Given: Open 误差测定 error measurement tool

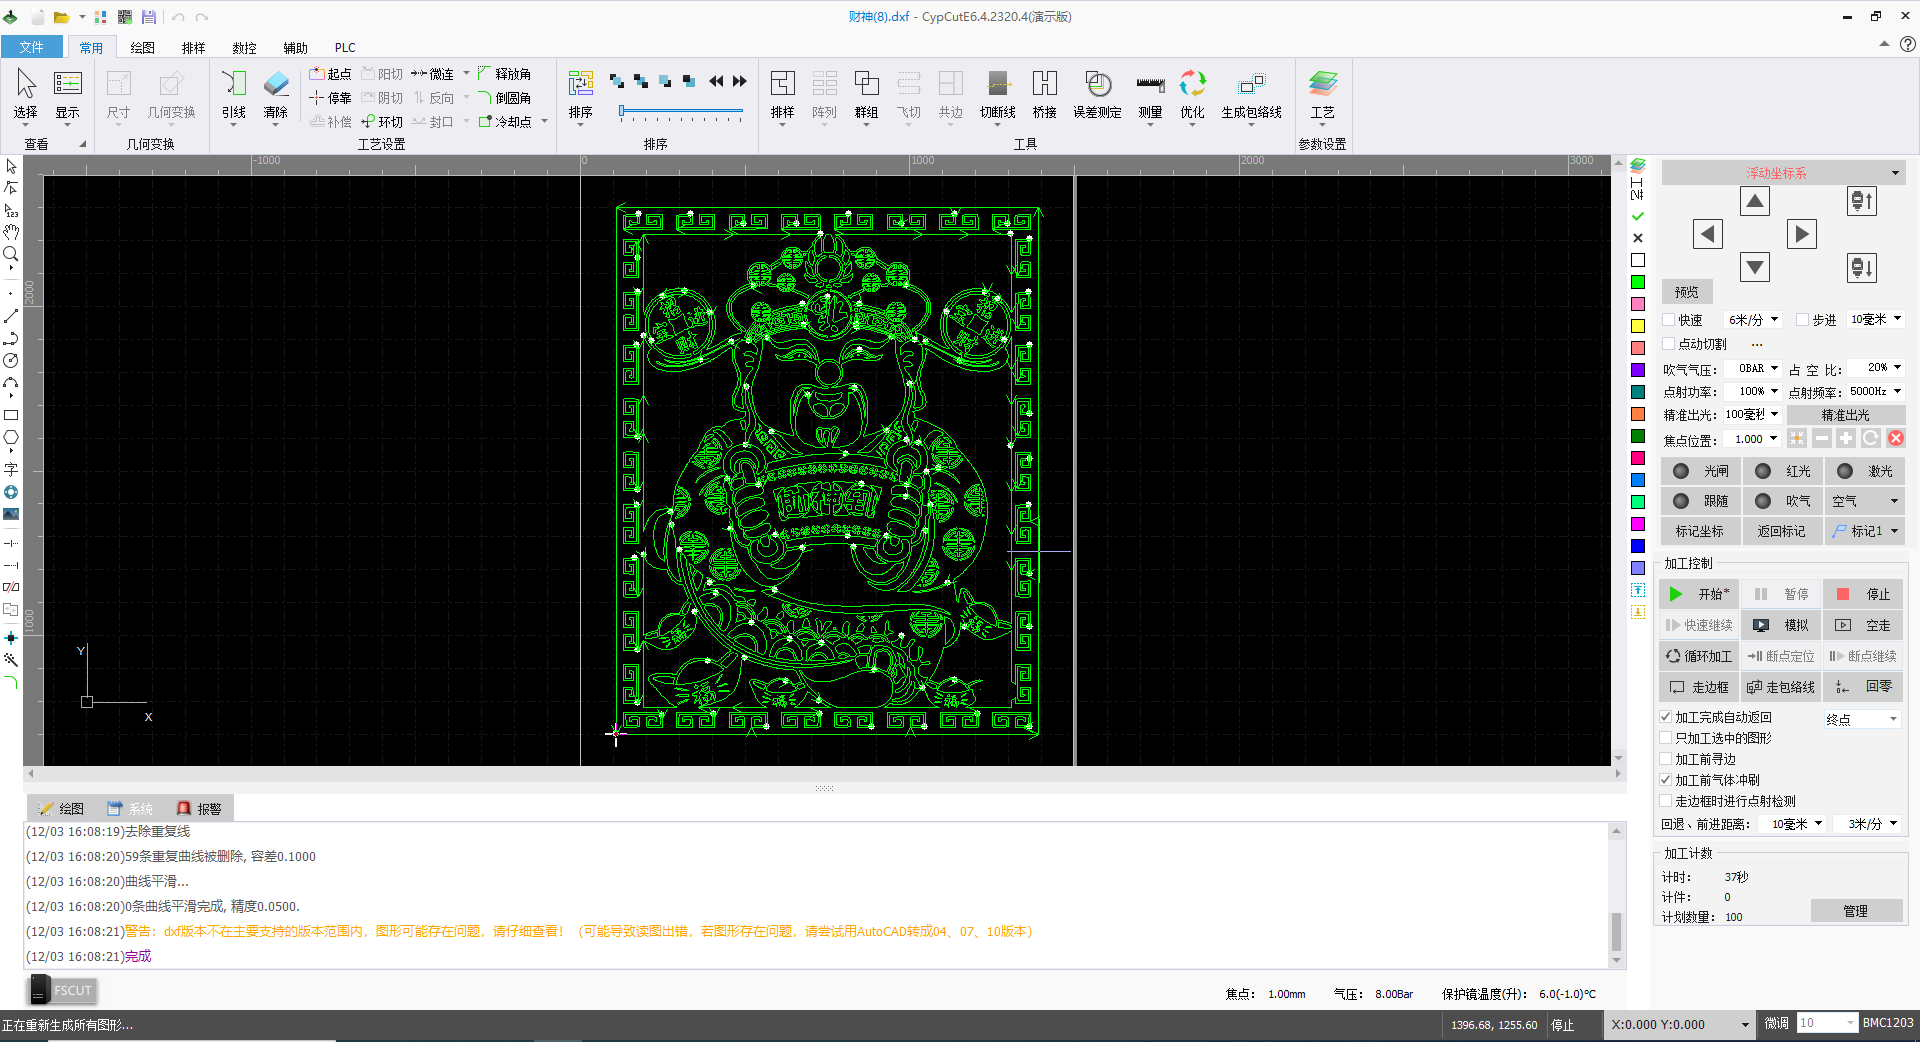Looking at the screenshot, I should (x=1098, y=94).
